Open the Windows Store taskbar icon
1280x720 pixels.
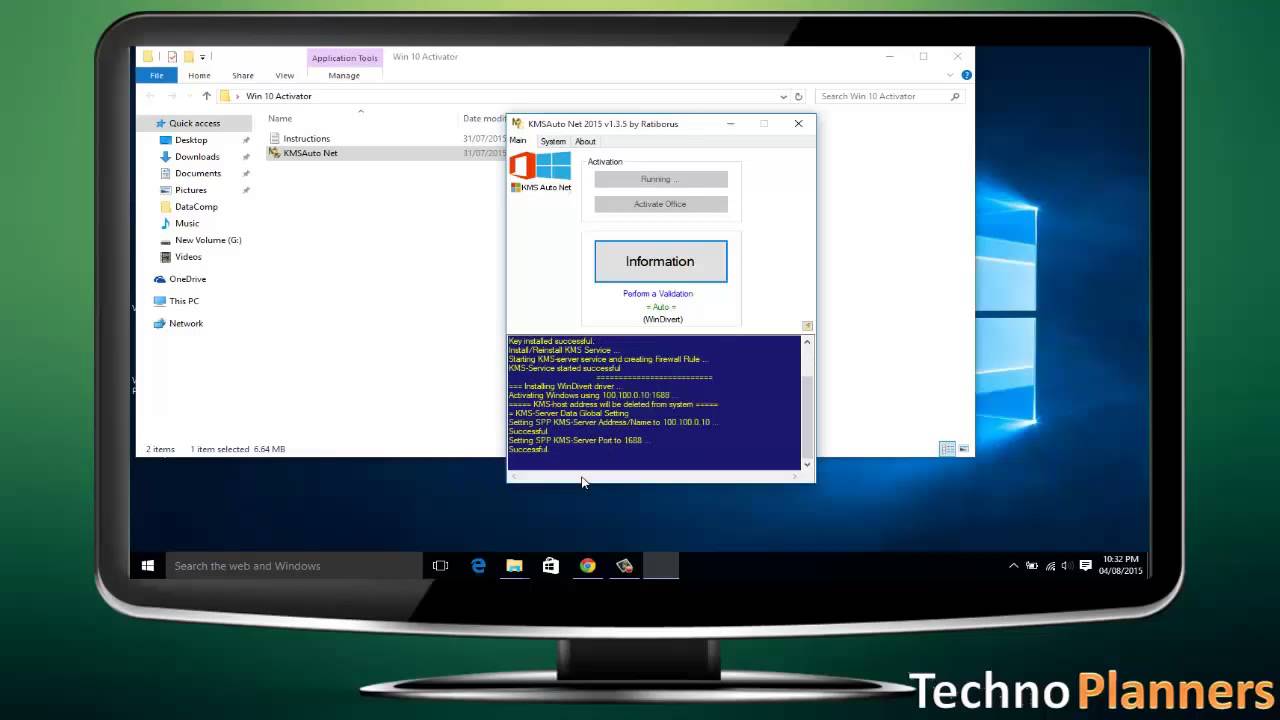[551, 566]
